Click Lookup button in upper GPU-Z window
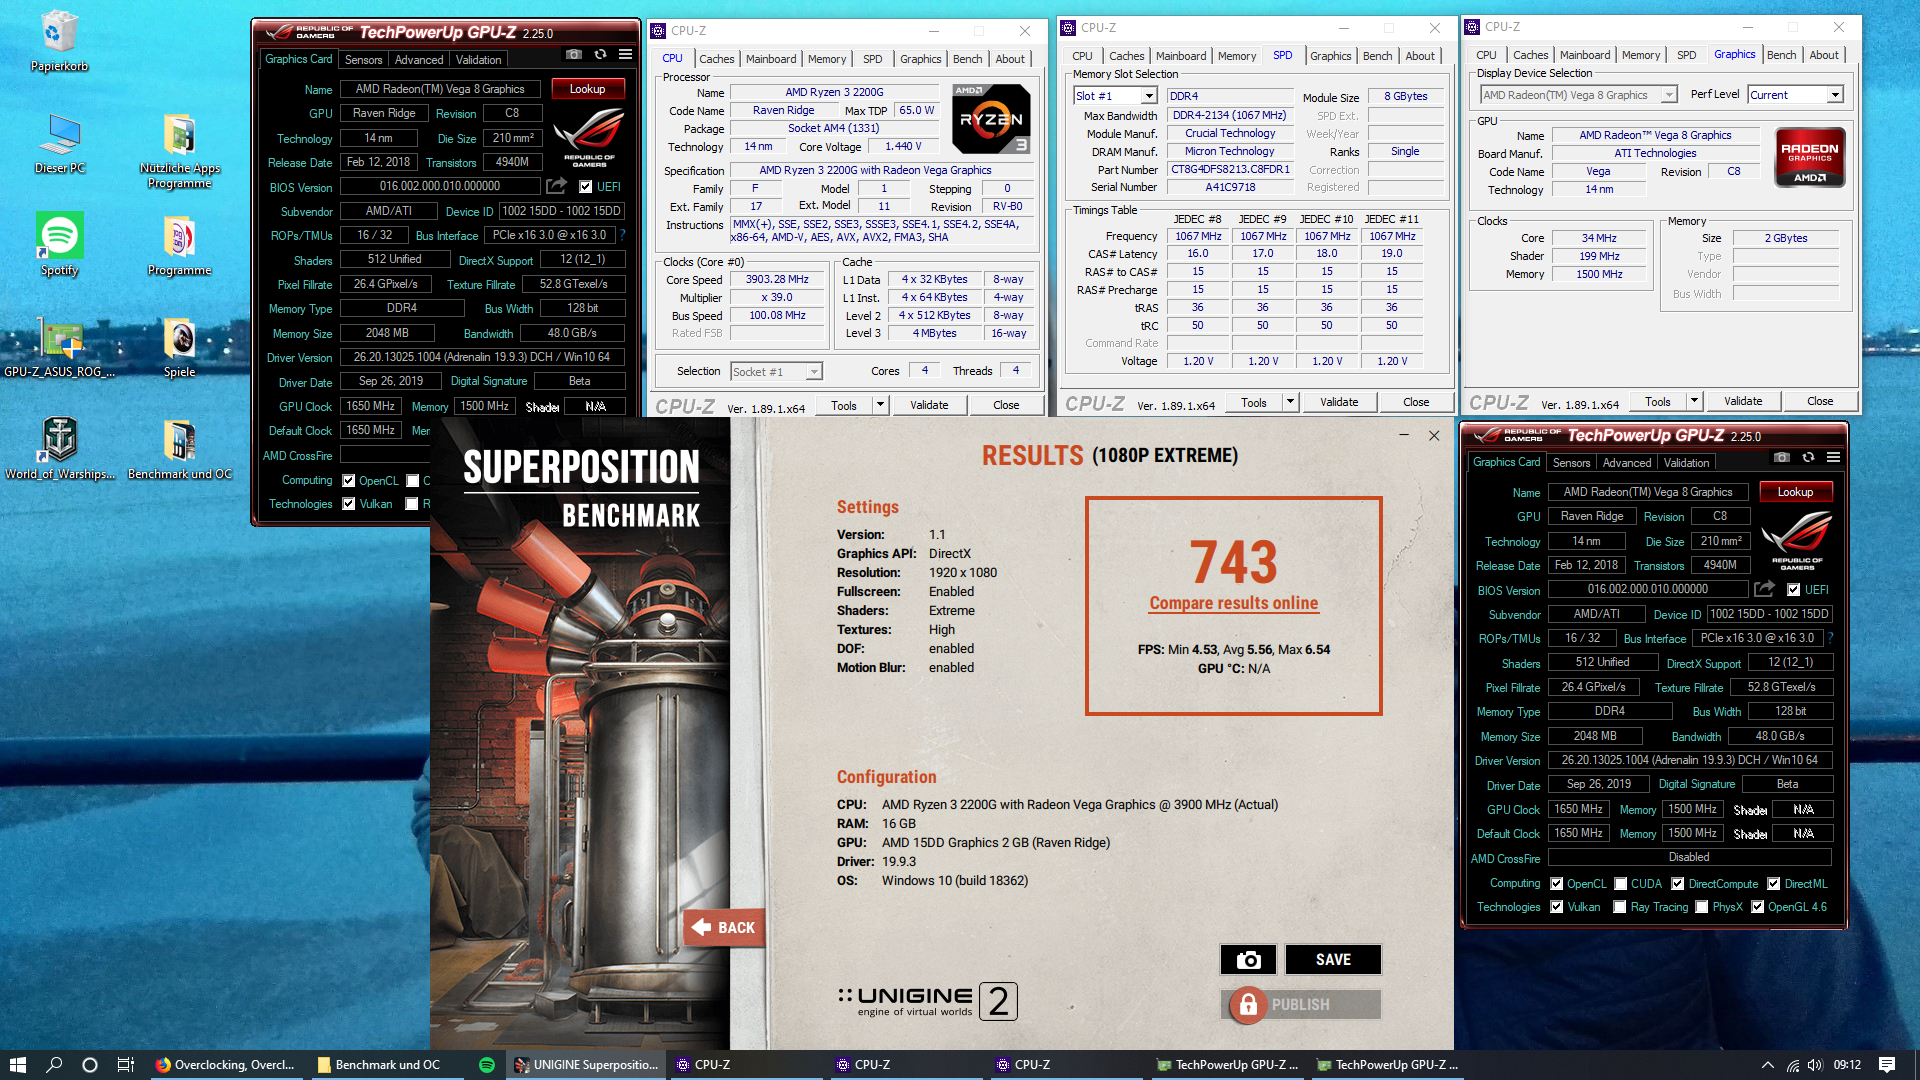The height and width of the screenshot is (1080, 1920). [588, 89]
